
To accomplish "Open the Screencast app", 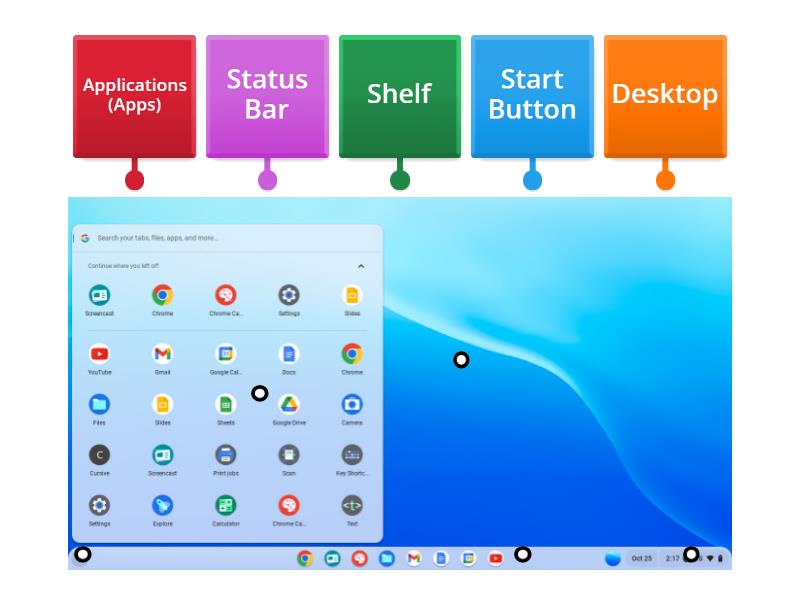I will [97, 293].
